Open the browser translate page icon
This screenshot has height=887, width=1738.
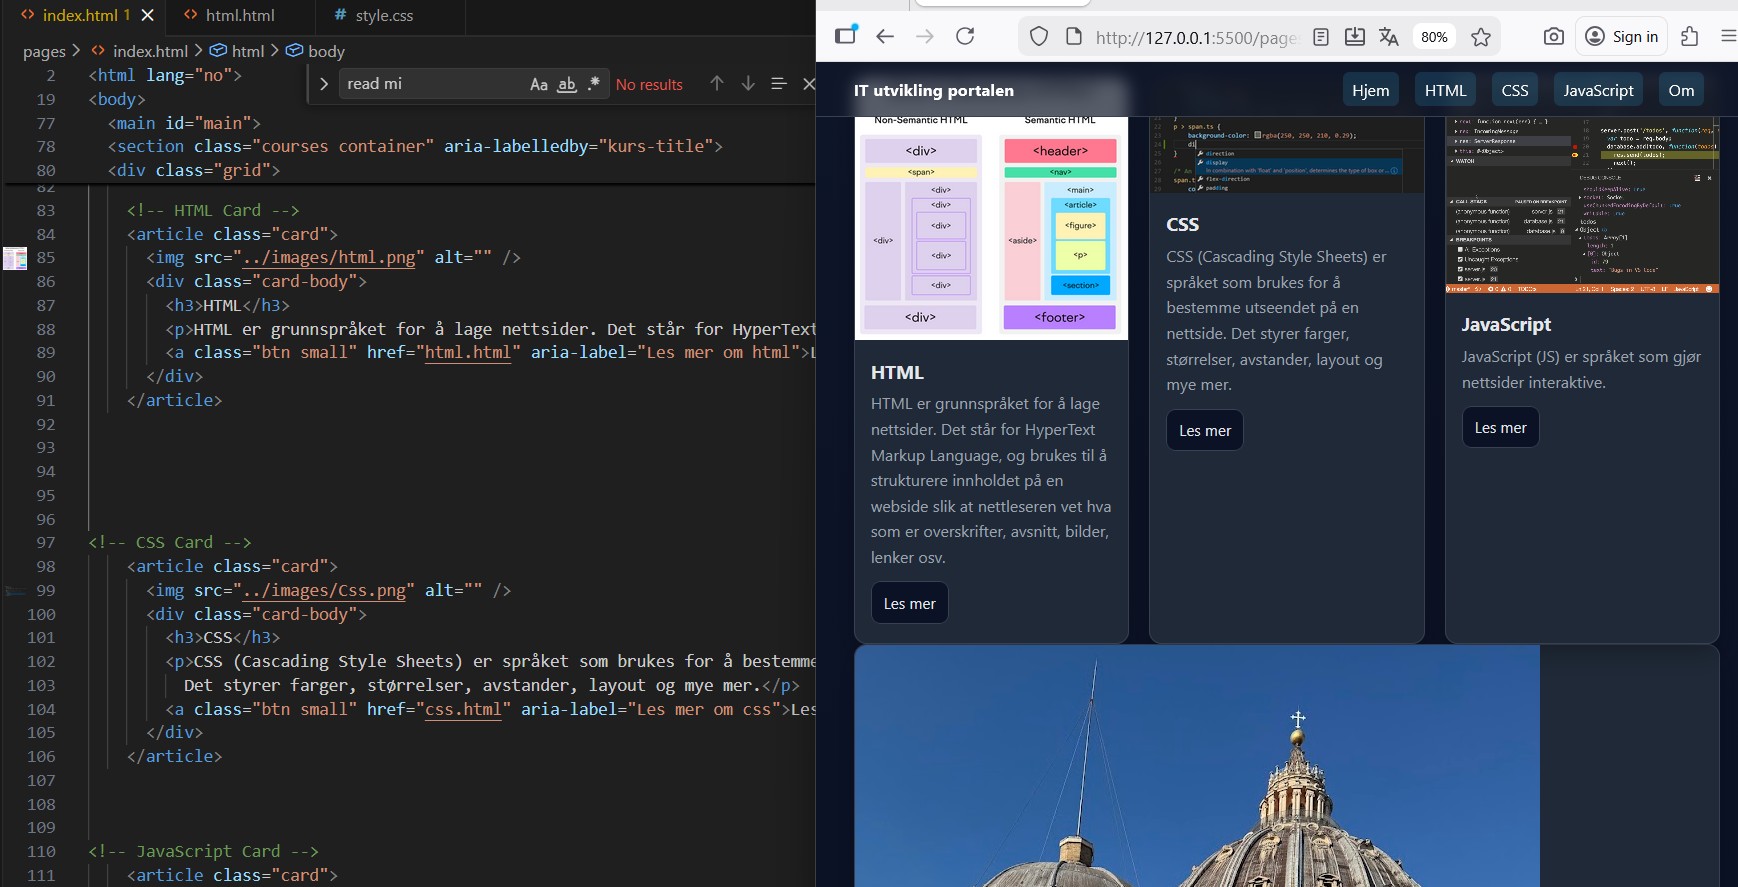point(1388,37)
